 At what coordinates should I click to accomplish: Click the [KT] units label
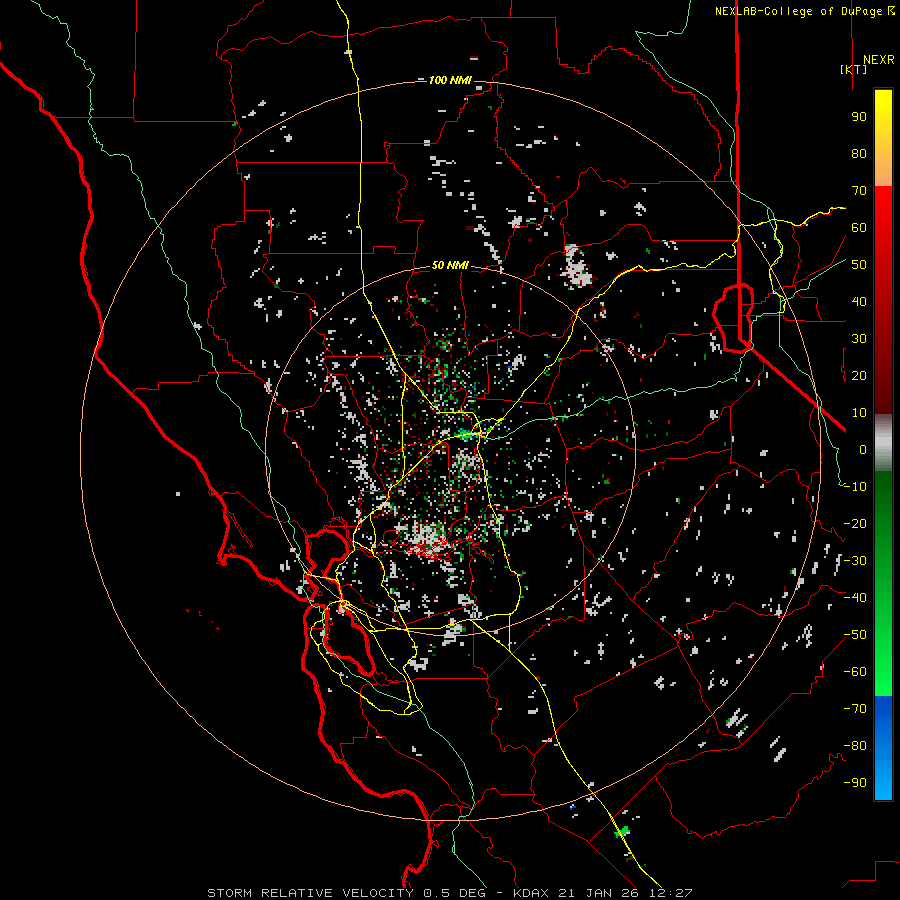pos(853,69)
